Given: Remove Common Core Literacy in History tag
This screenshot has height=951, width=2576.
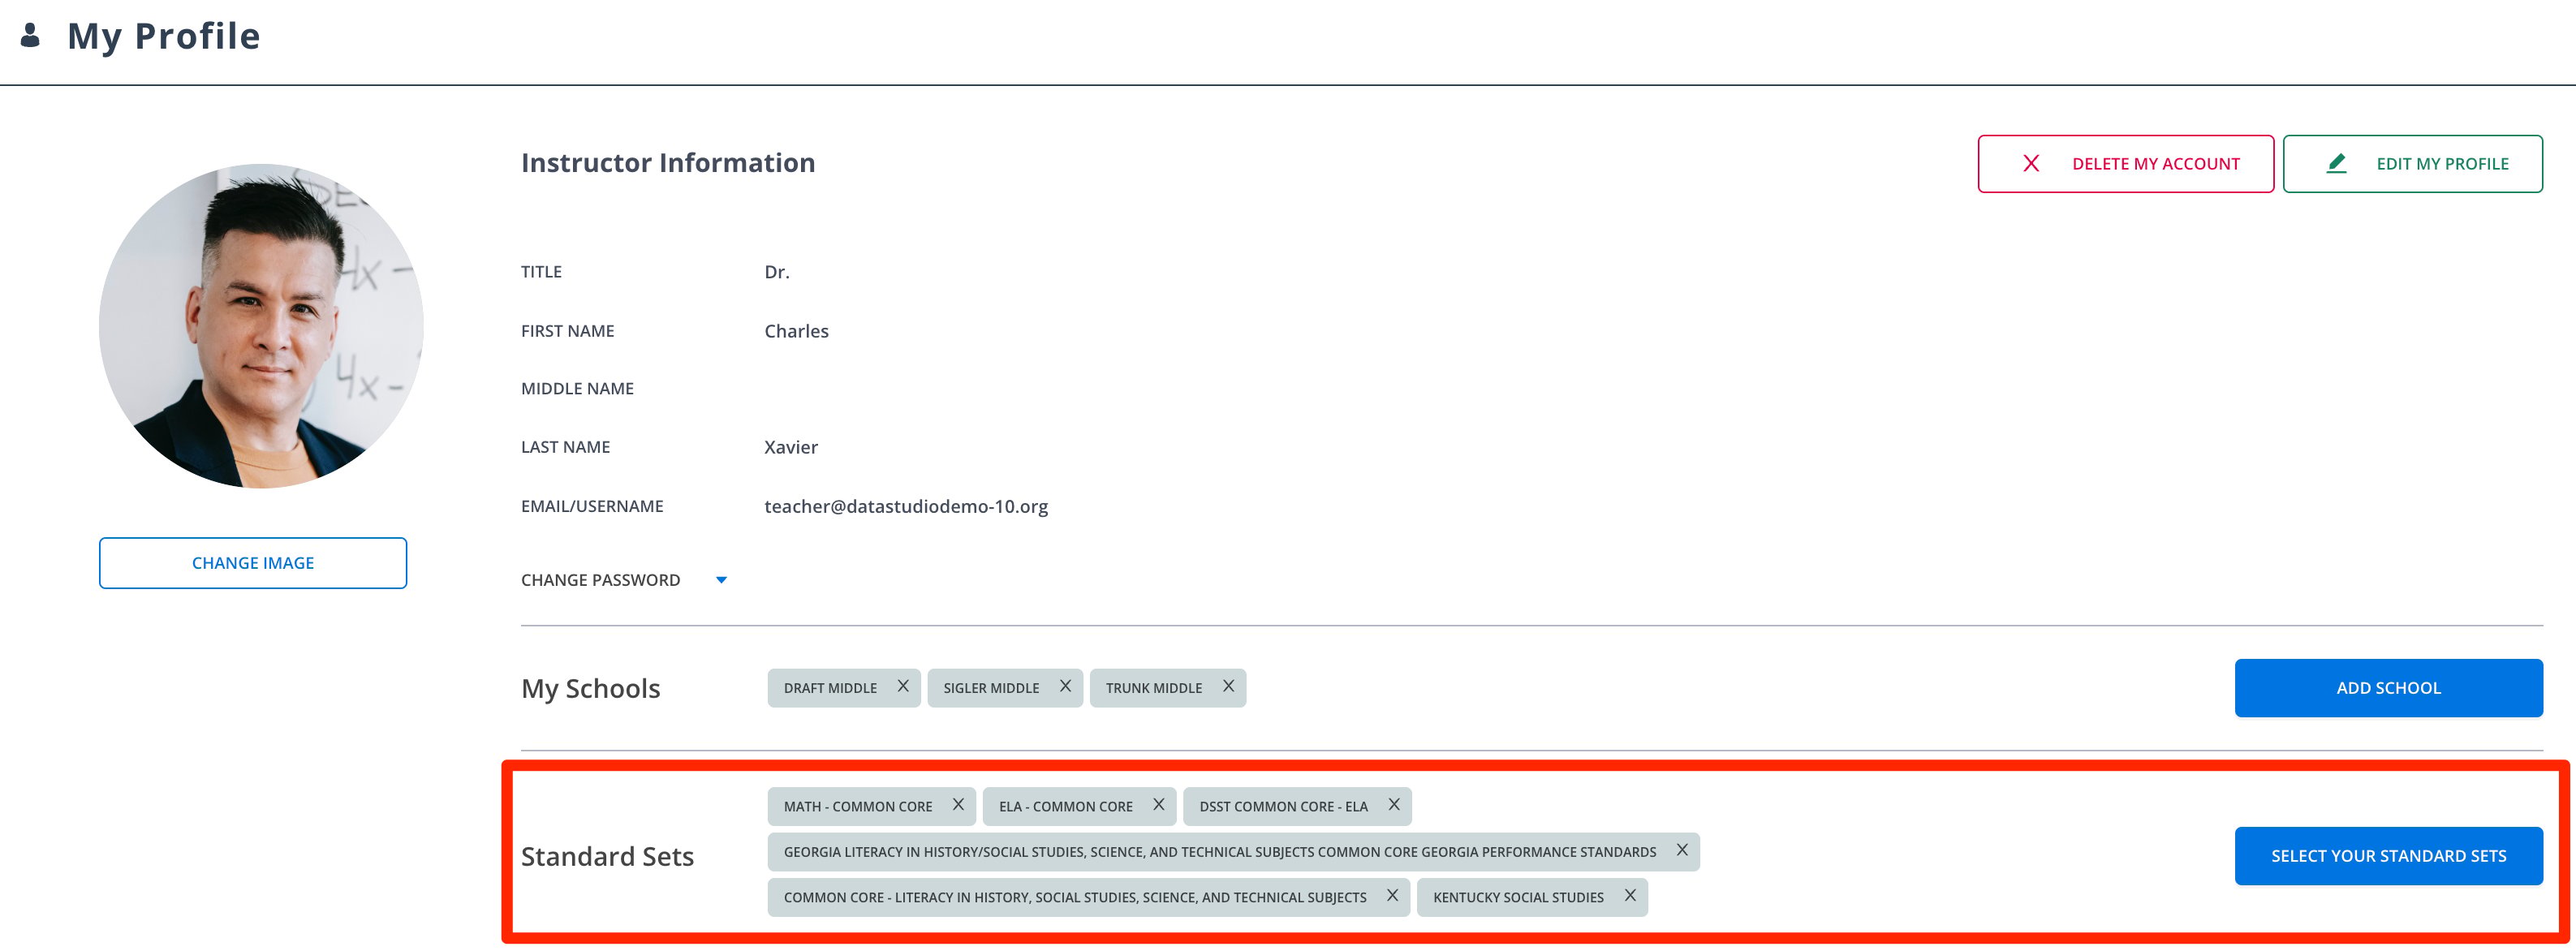Looking at the screenshot, I should tap(1392, 896).
